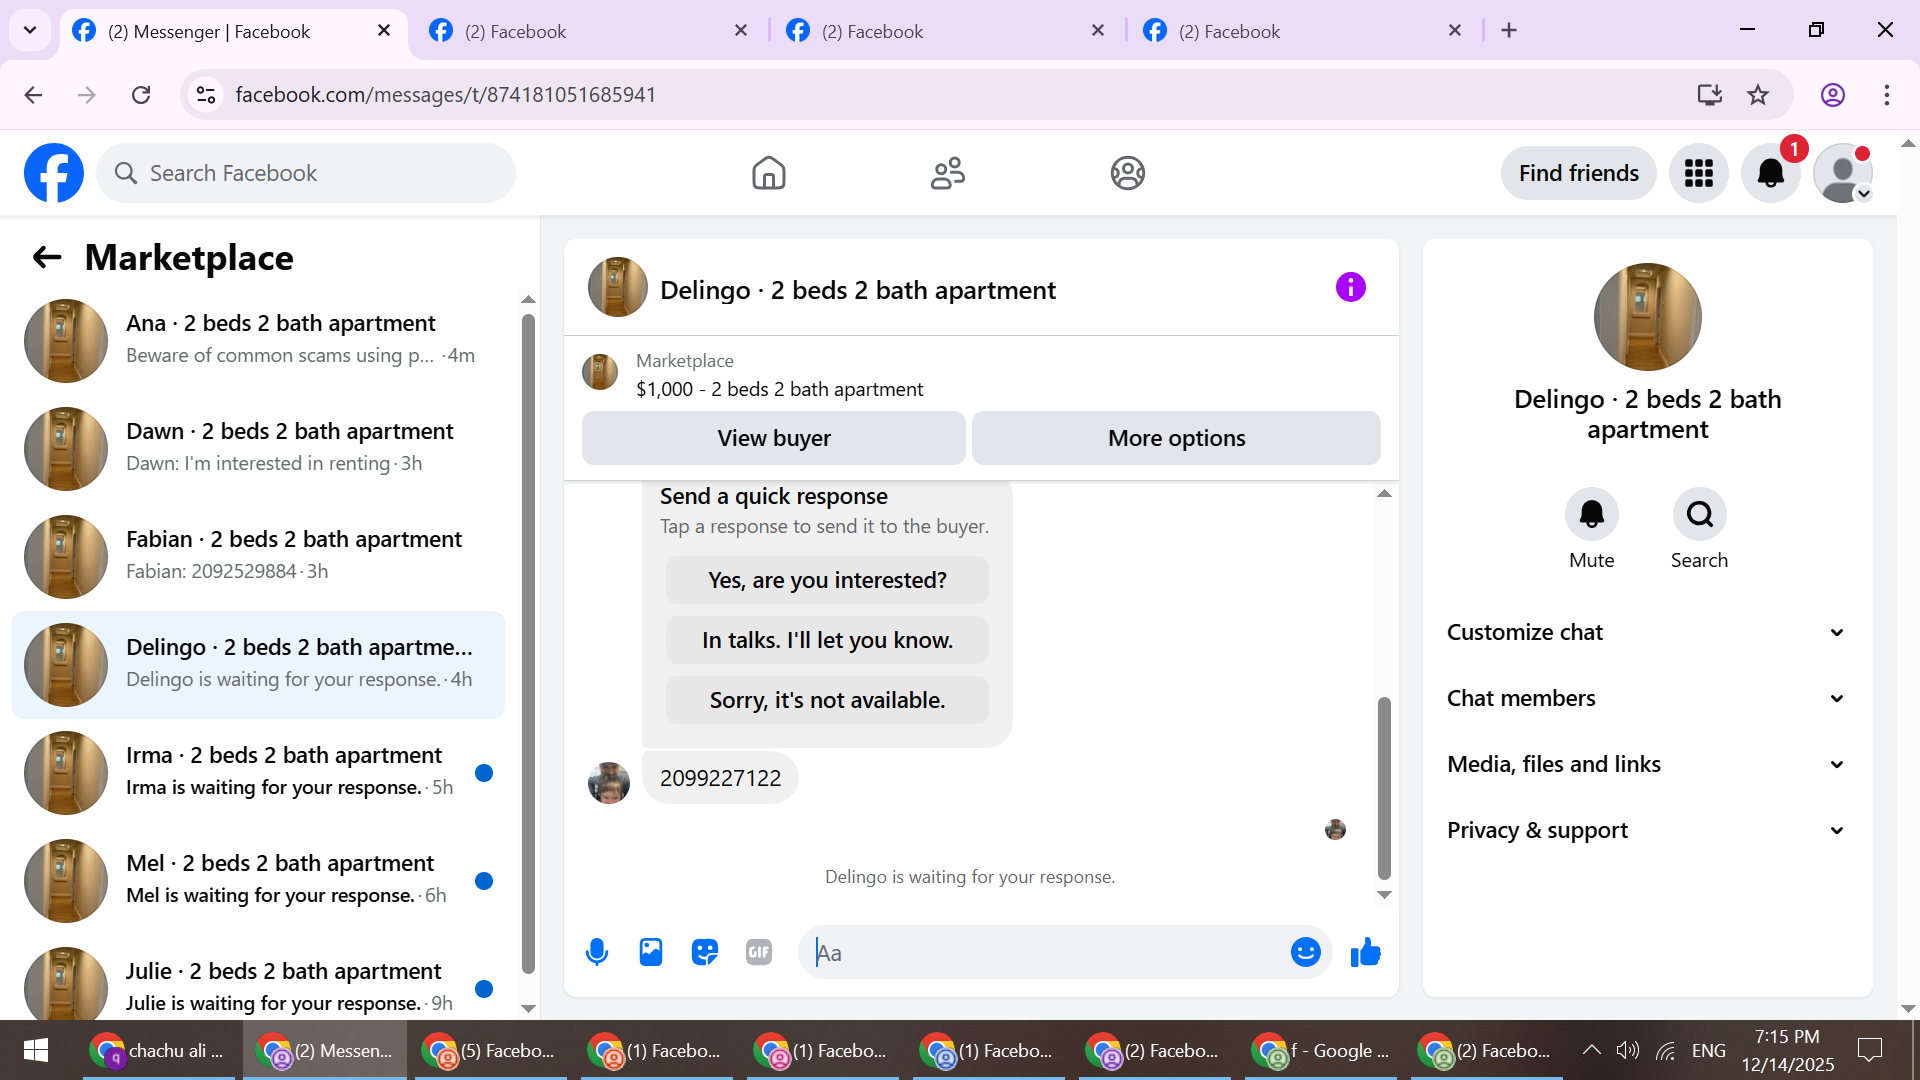Screen dimensions: 1920x1080
Task: Mute this Delingo conversation
Action: click(1591, 514)
